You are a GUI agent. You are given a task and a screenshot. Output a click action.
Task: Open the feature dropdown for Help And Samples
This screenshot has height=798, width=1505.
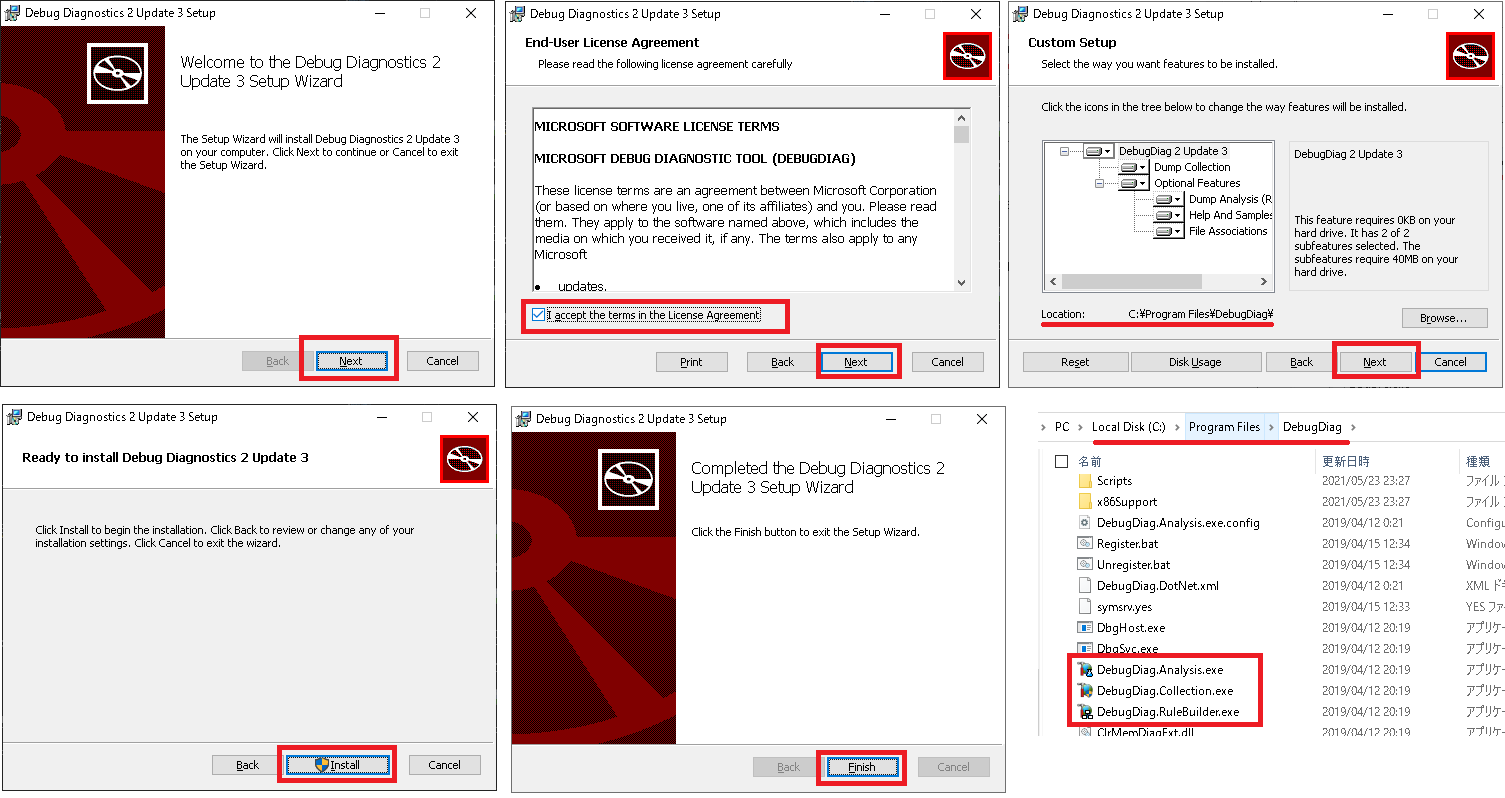click(1169, 215)
